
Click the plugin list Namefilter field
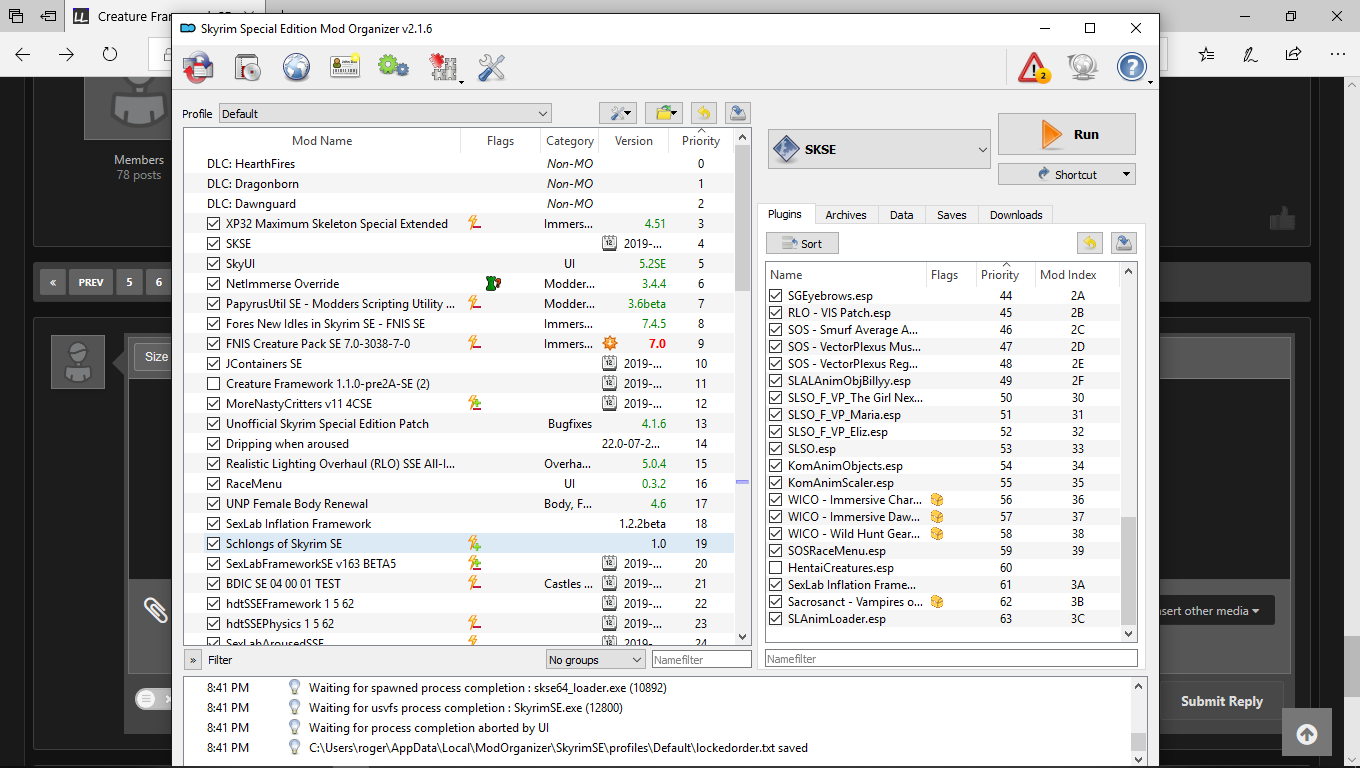point(951,659)
